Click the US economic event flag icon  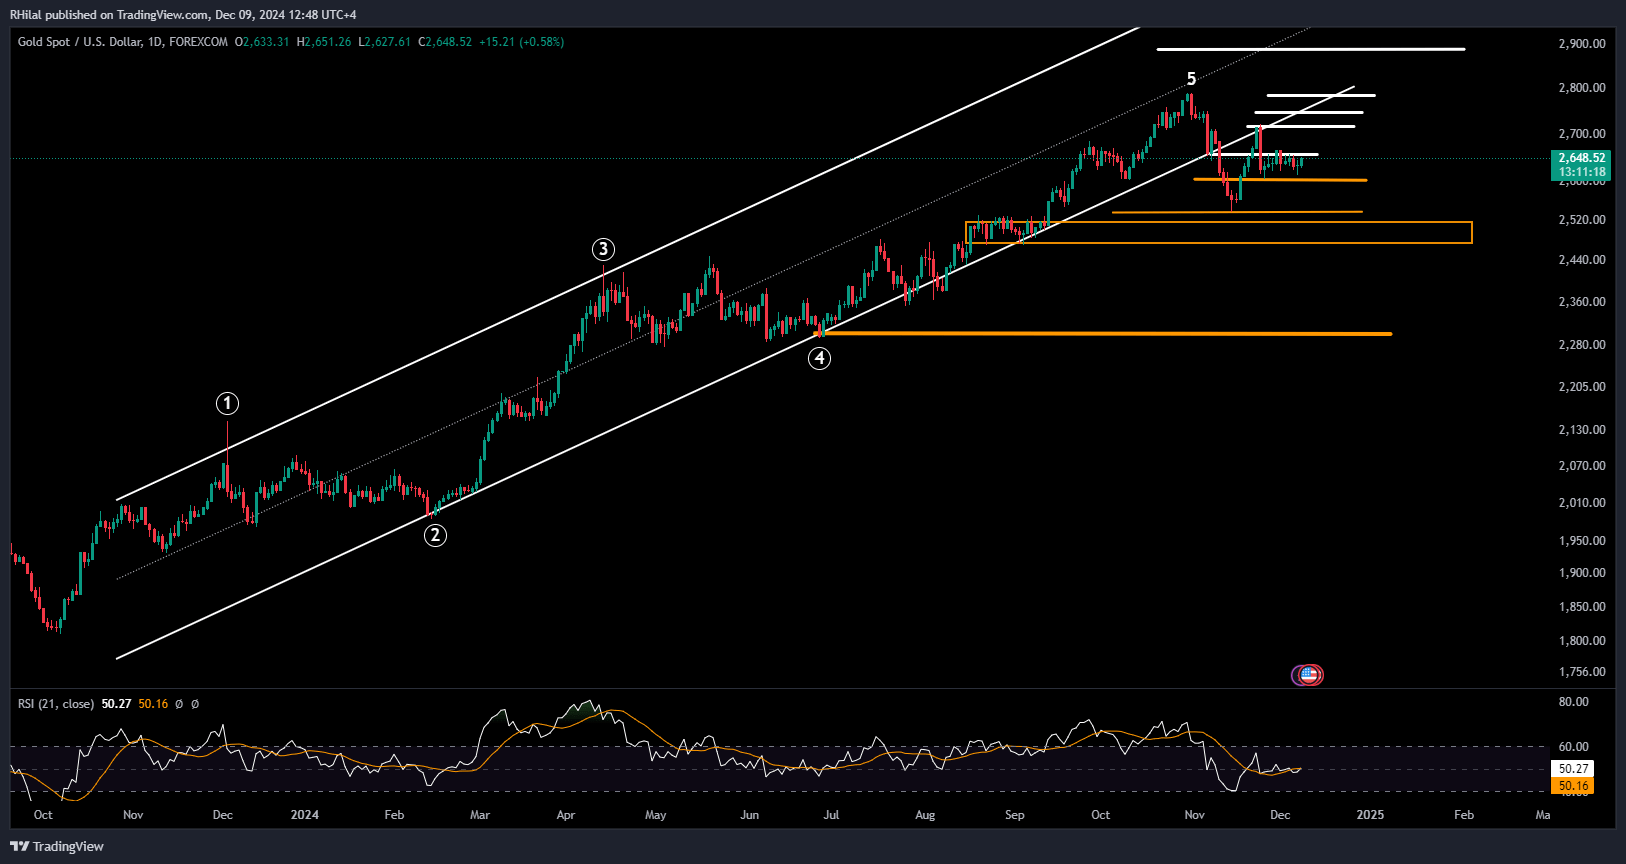pyautogui.click(x=1308, y=675)
